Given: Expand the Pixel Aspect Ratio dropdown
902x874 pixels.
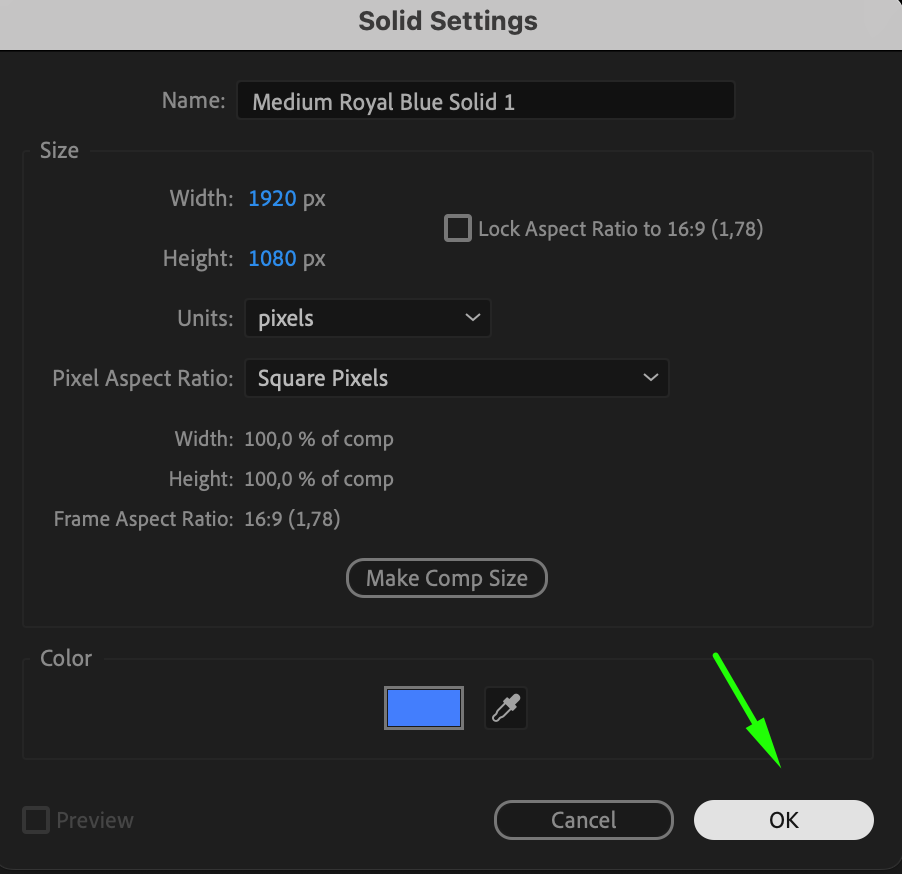Looking at the screenshot, I should click(x=457, y=378).
